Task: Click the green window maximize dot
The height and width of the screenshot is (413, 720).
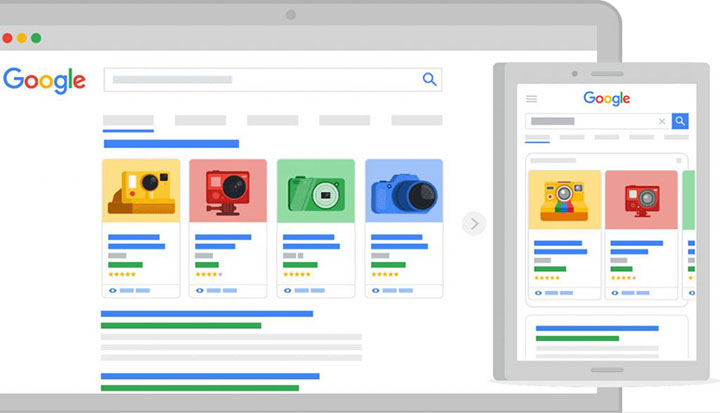Action: (36, 38)
